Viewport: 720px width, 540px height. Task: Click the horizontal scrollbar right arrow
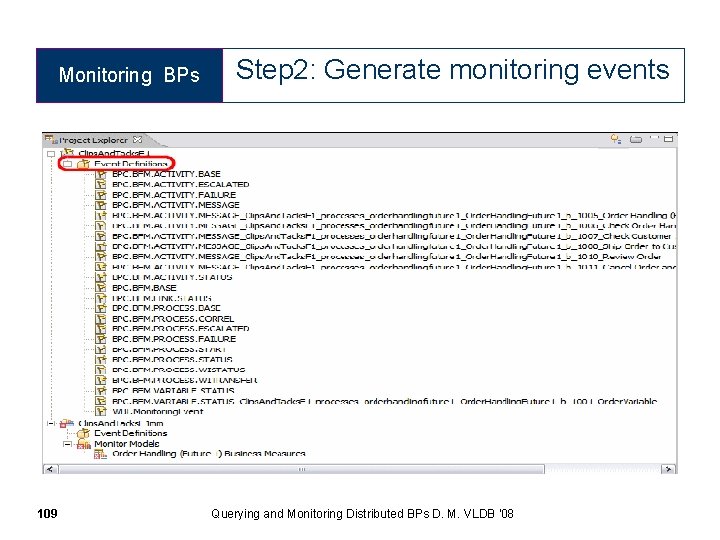[669, 469]
